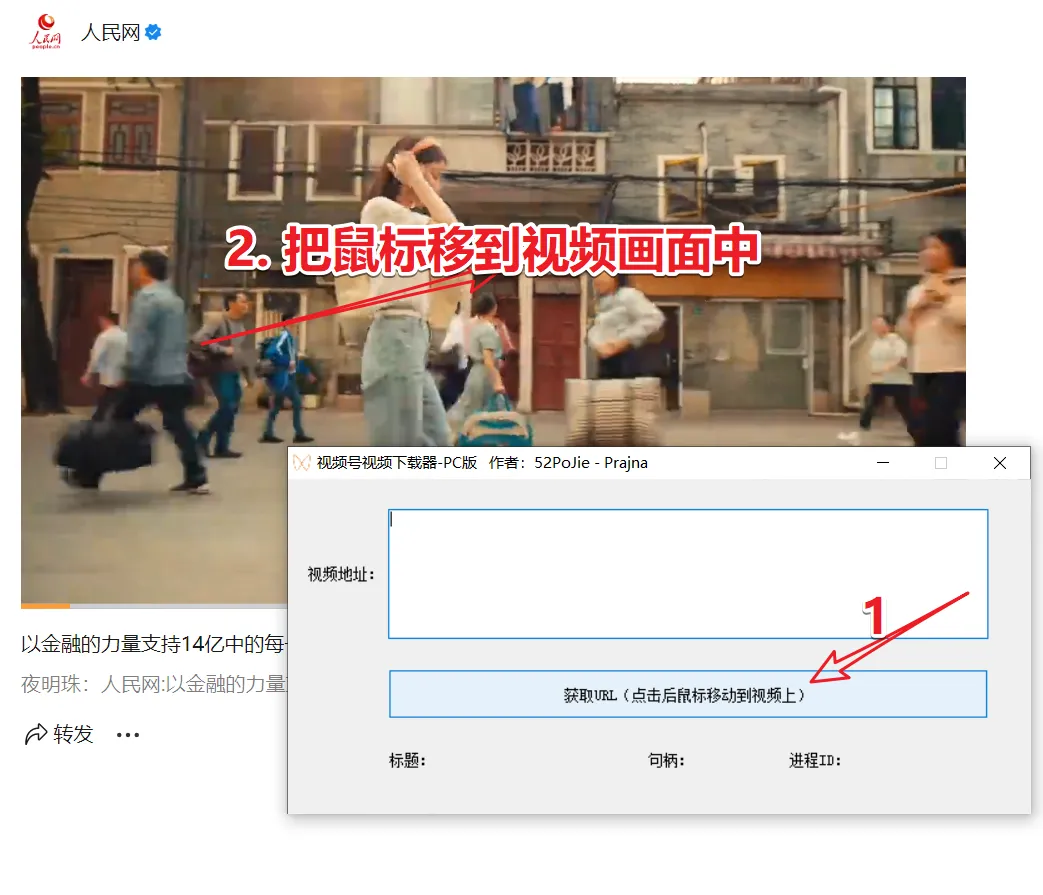Open the three-dot more options menu
The width and height of the screenshot is (1043, 895).
coord(128,735)
